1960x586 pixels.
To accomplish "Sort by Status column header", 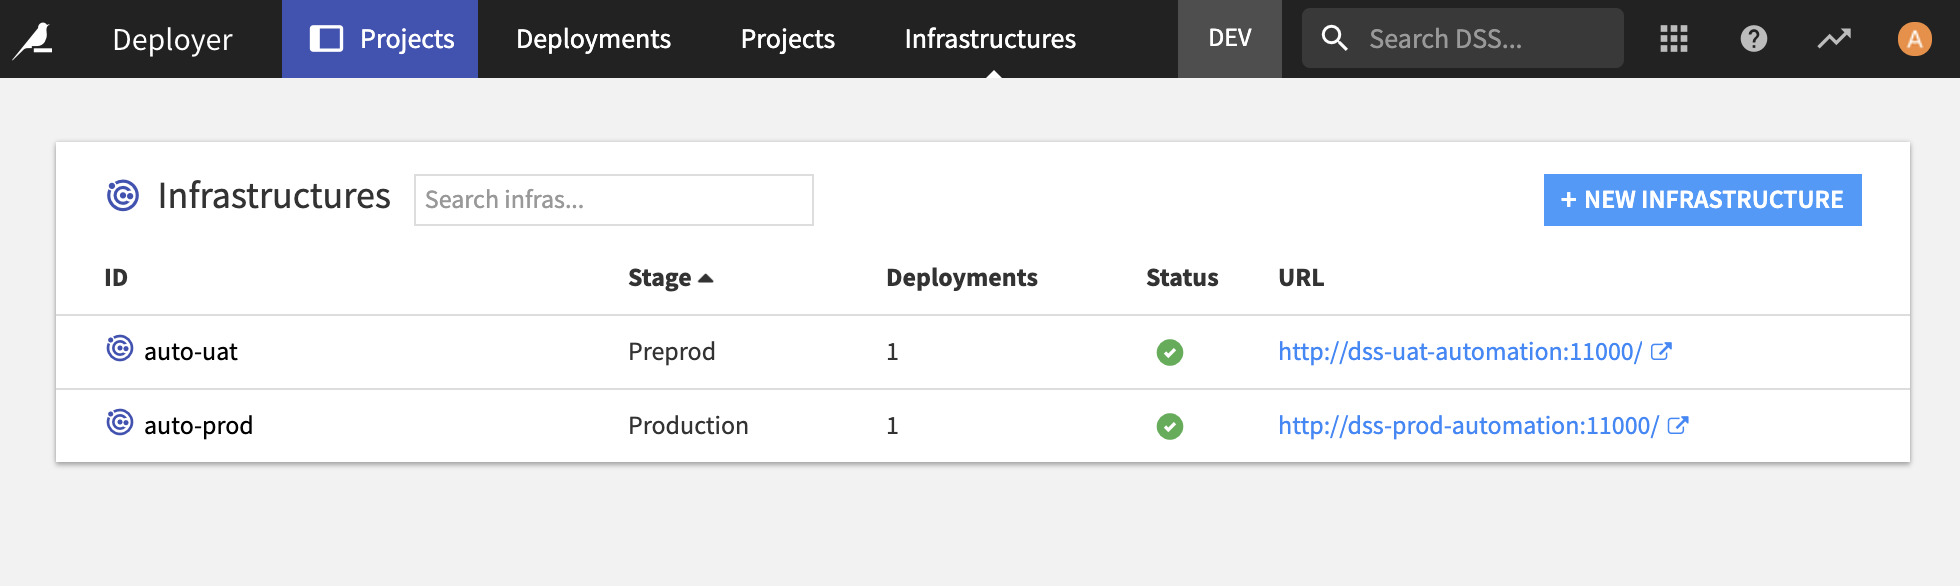I will (x=1182, y=278).
